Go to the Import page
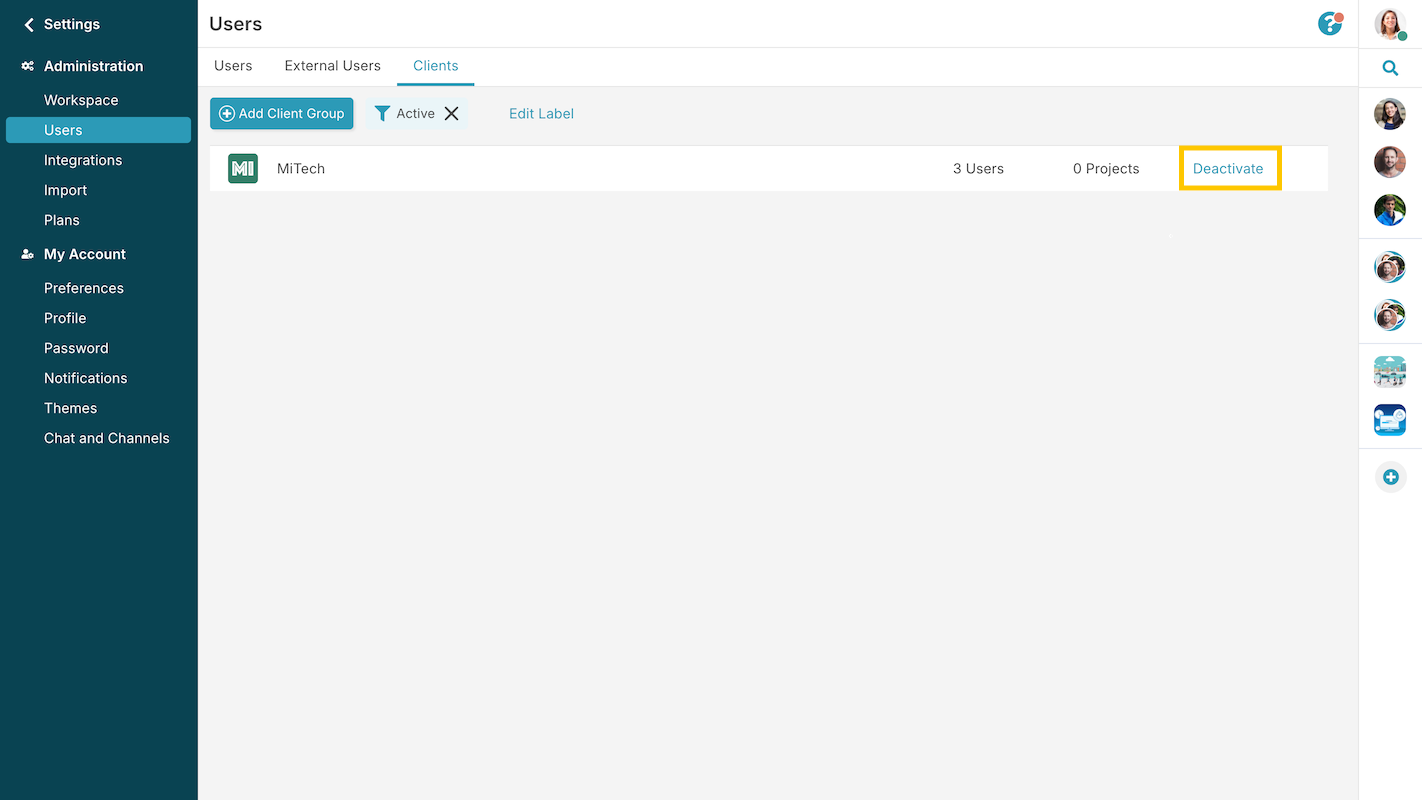Image resolution: width=1422 pixels, height=800 pixels. pyautogui.click(x=65, y=190)
